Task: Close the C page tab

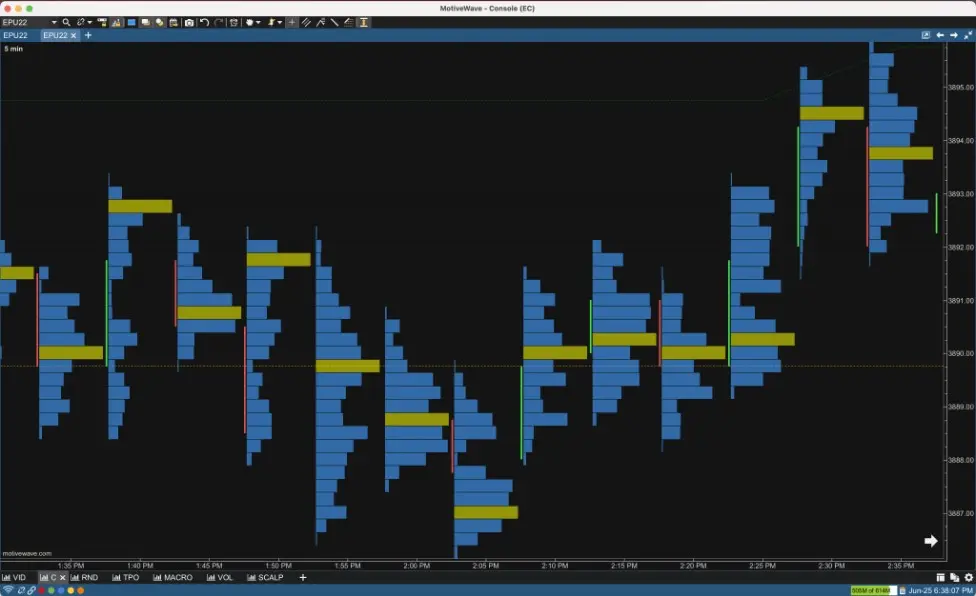Action: pyautogui.click(x=62, y=577)
